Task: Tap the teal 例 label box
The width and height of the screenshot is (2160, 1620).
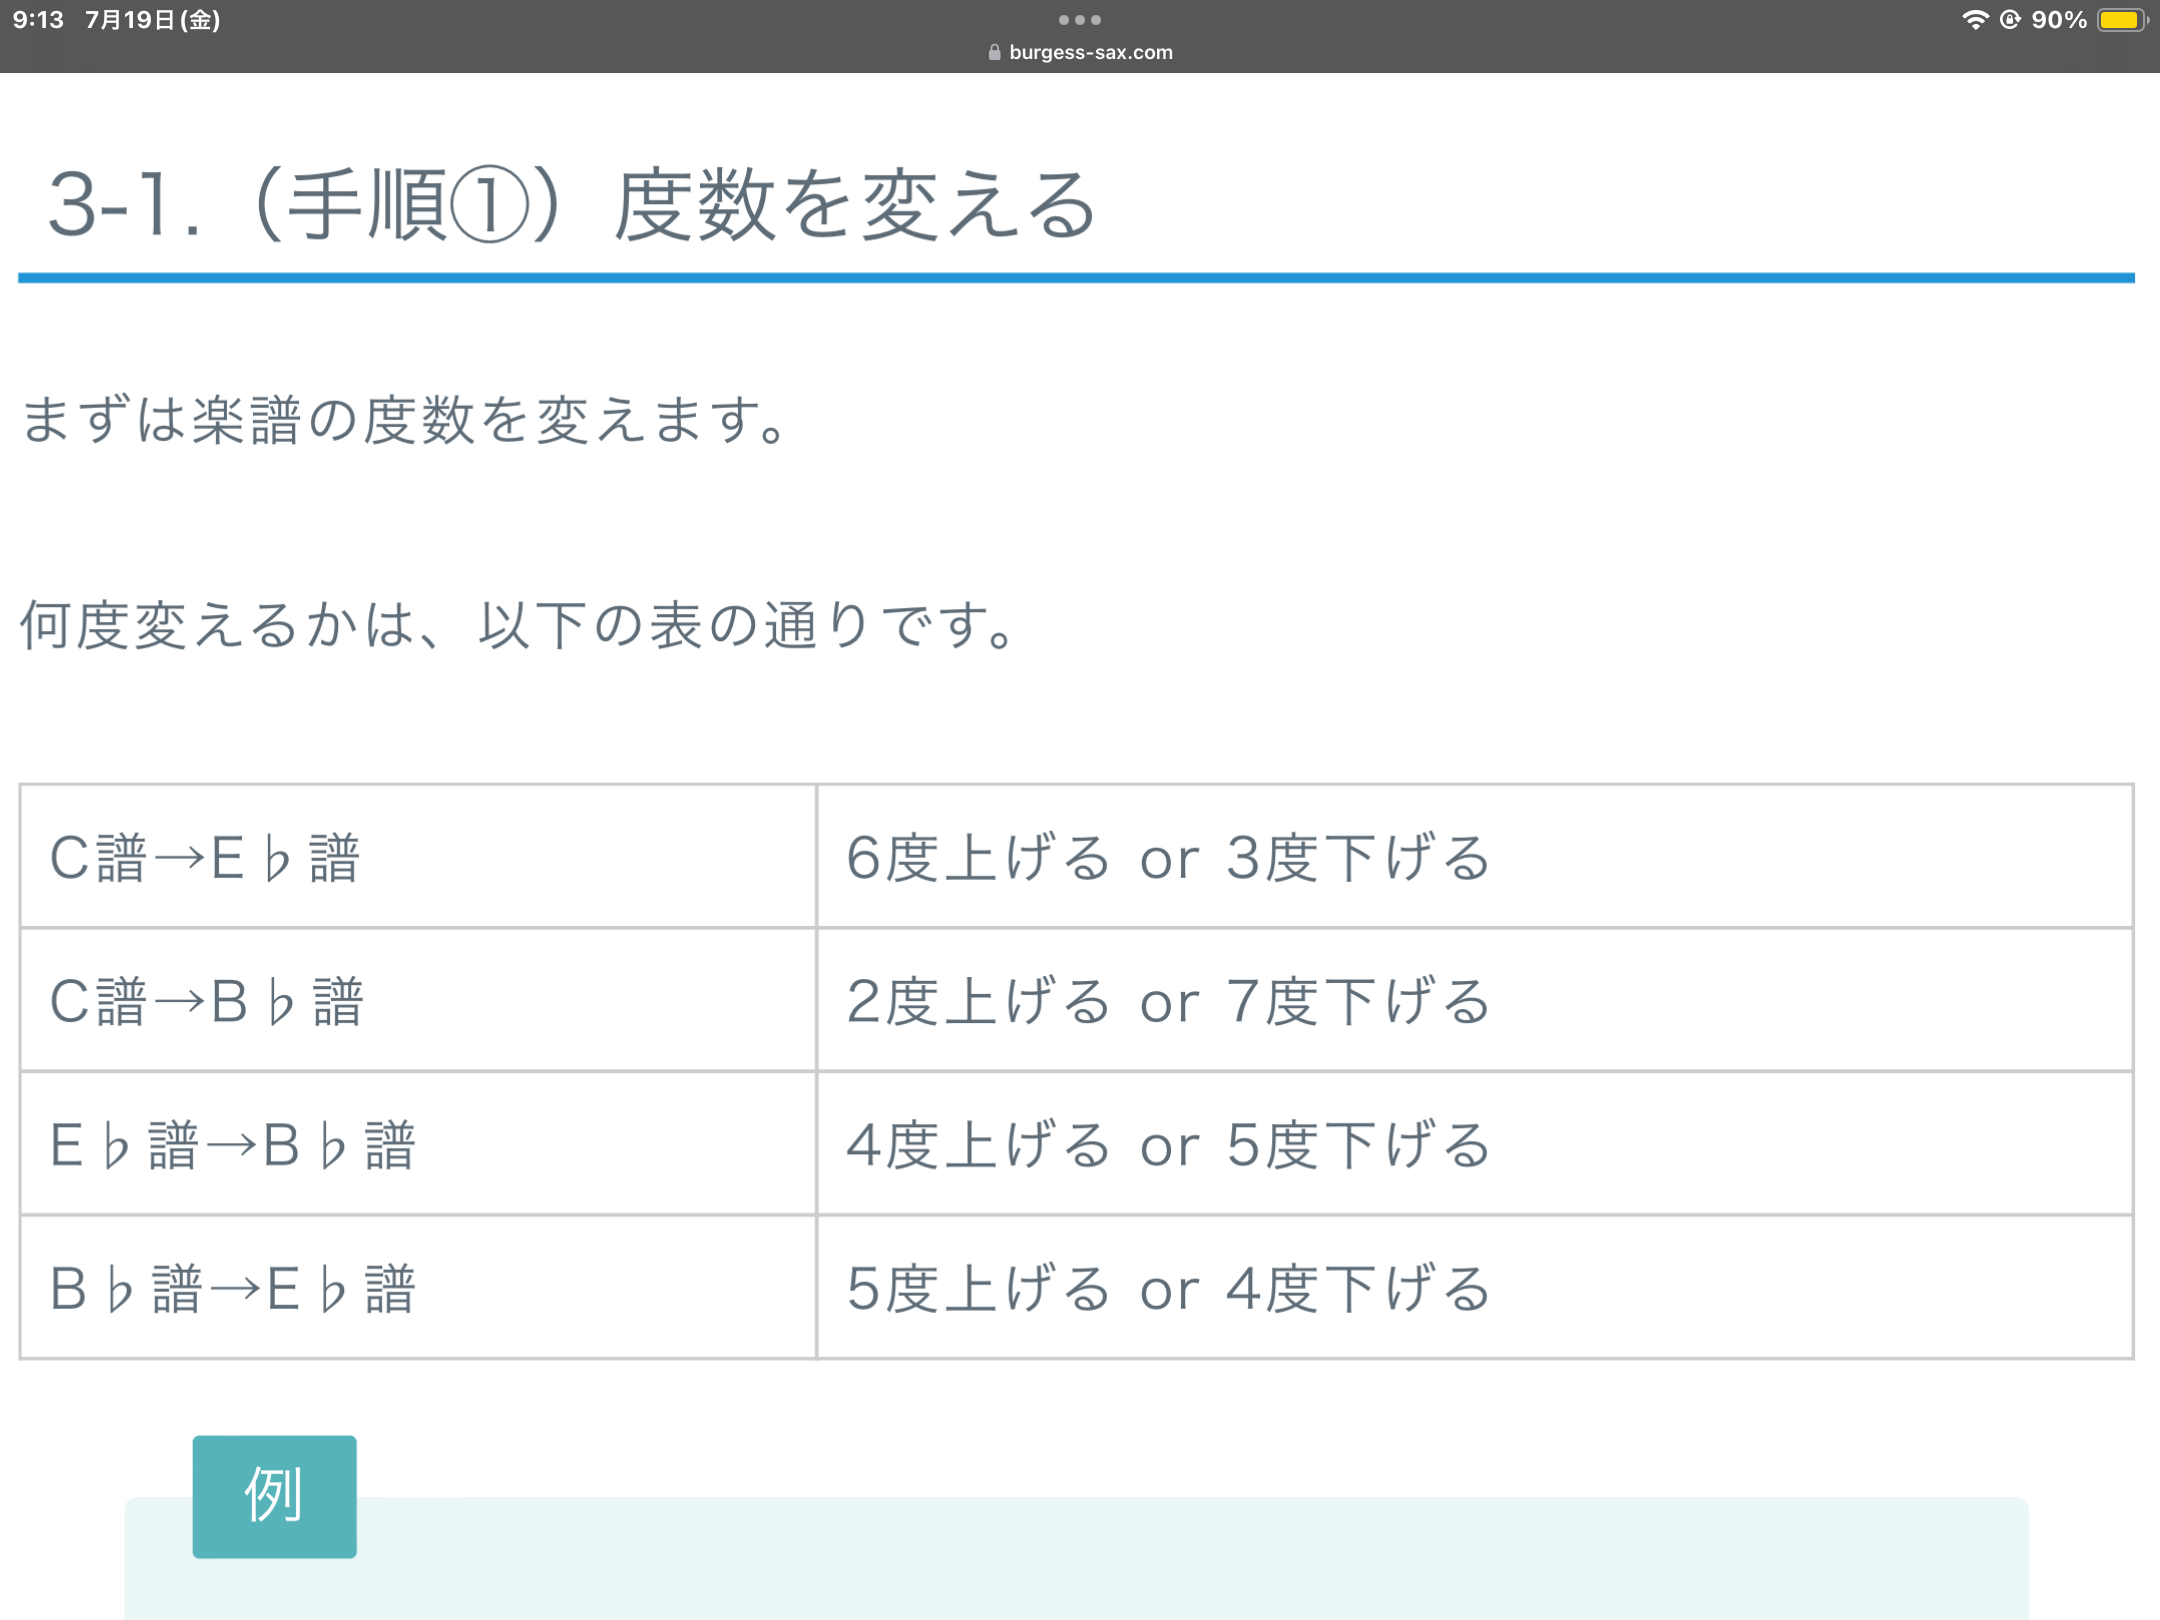Action: (x=274, y=1496)
